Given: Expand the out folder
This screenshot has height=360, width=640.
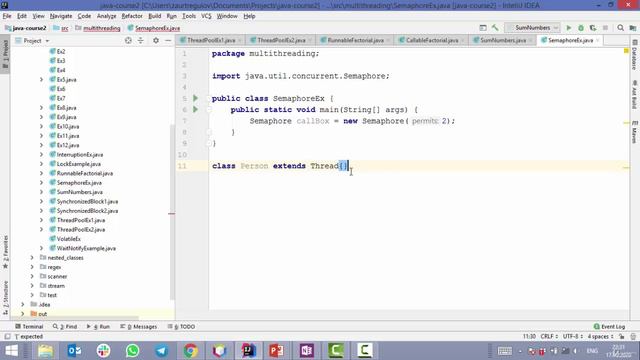Looking at the screenshot, I should pyautogui.click(x=22, y=314).
